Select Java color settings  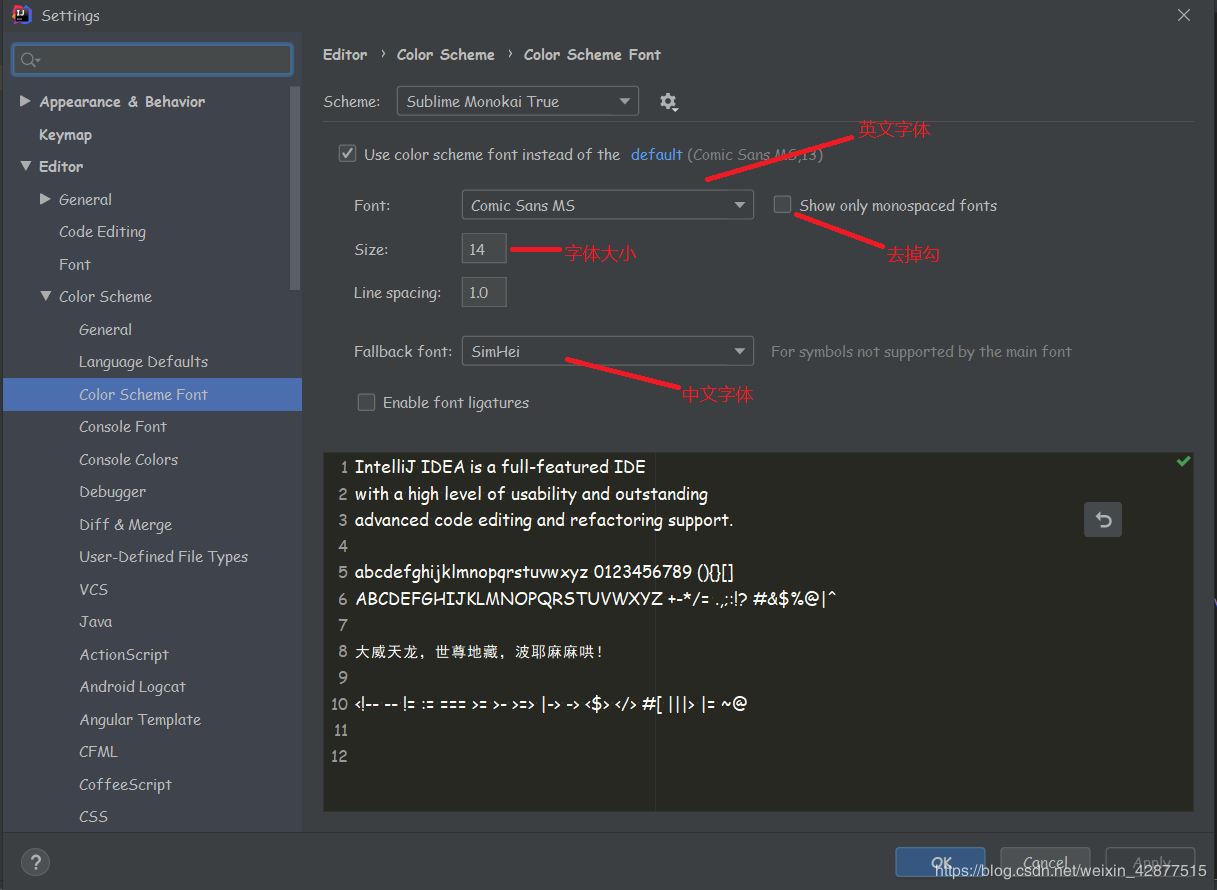click(96, 621)
